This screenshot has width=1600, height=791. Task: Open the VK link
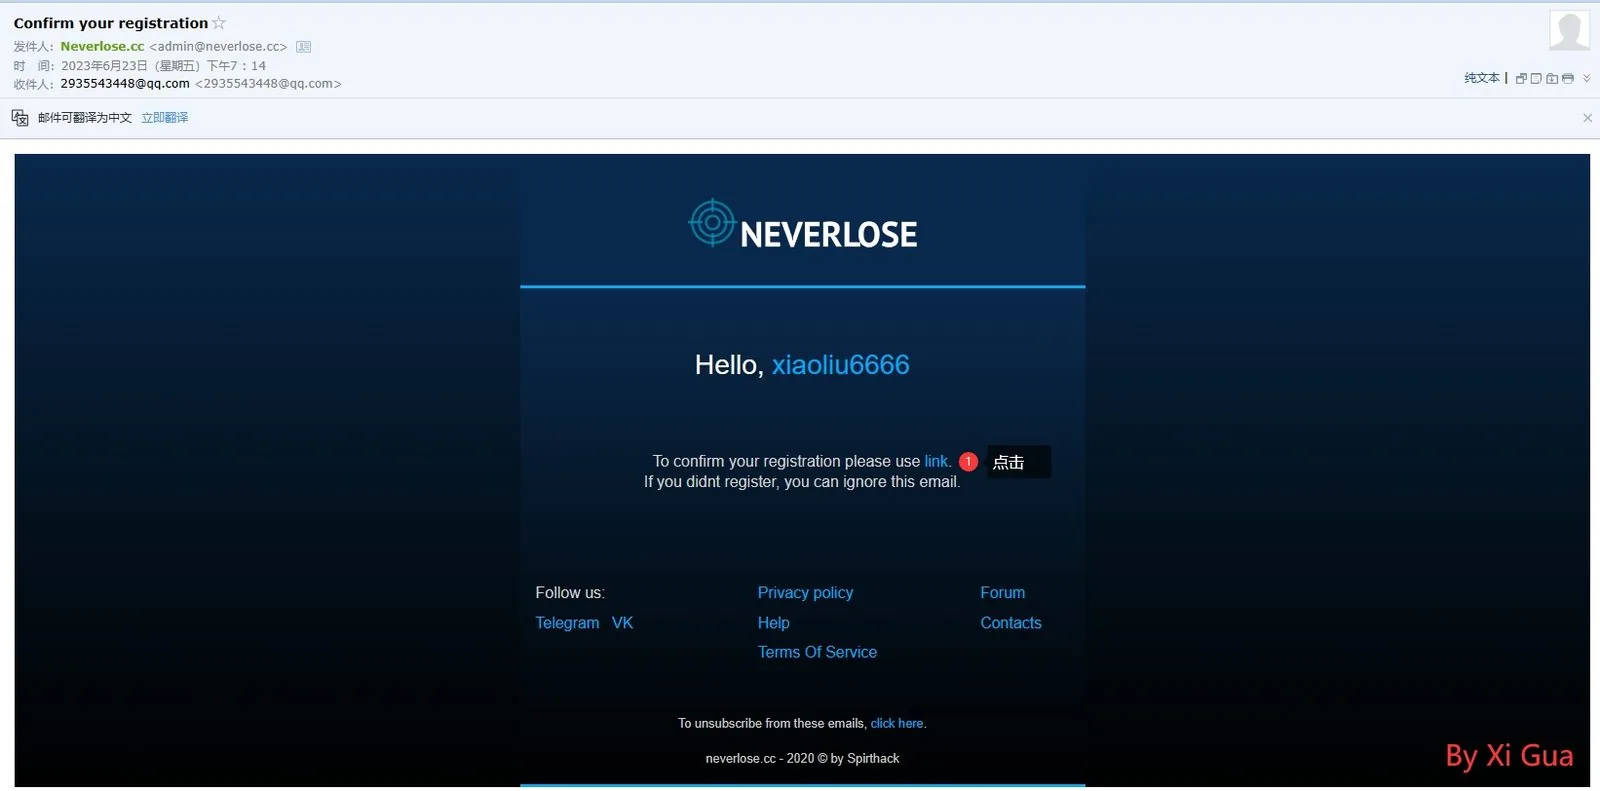click(622, 623)
